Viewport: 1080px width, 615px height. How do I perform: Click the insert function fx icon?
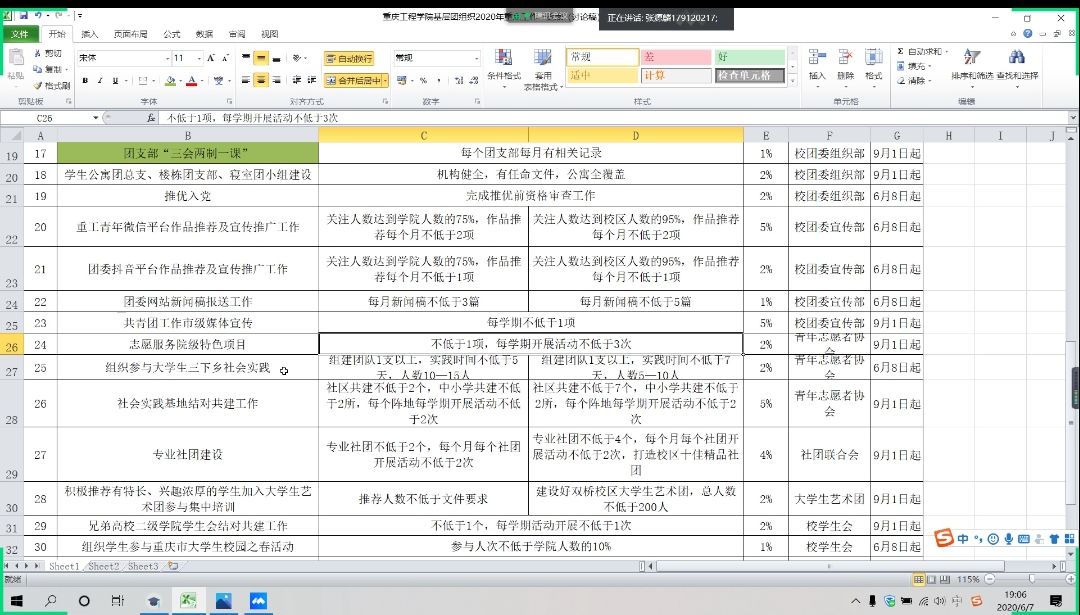point(150,118)
